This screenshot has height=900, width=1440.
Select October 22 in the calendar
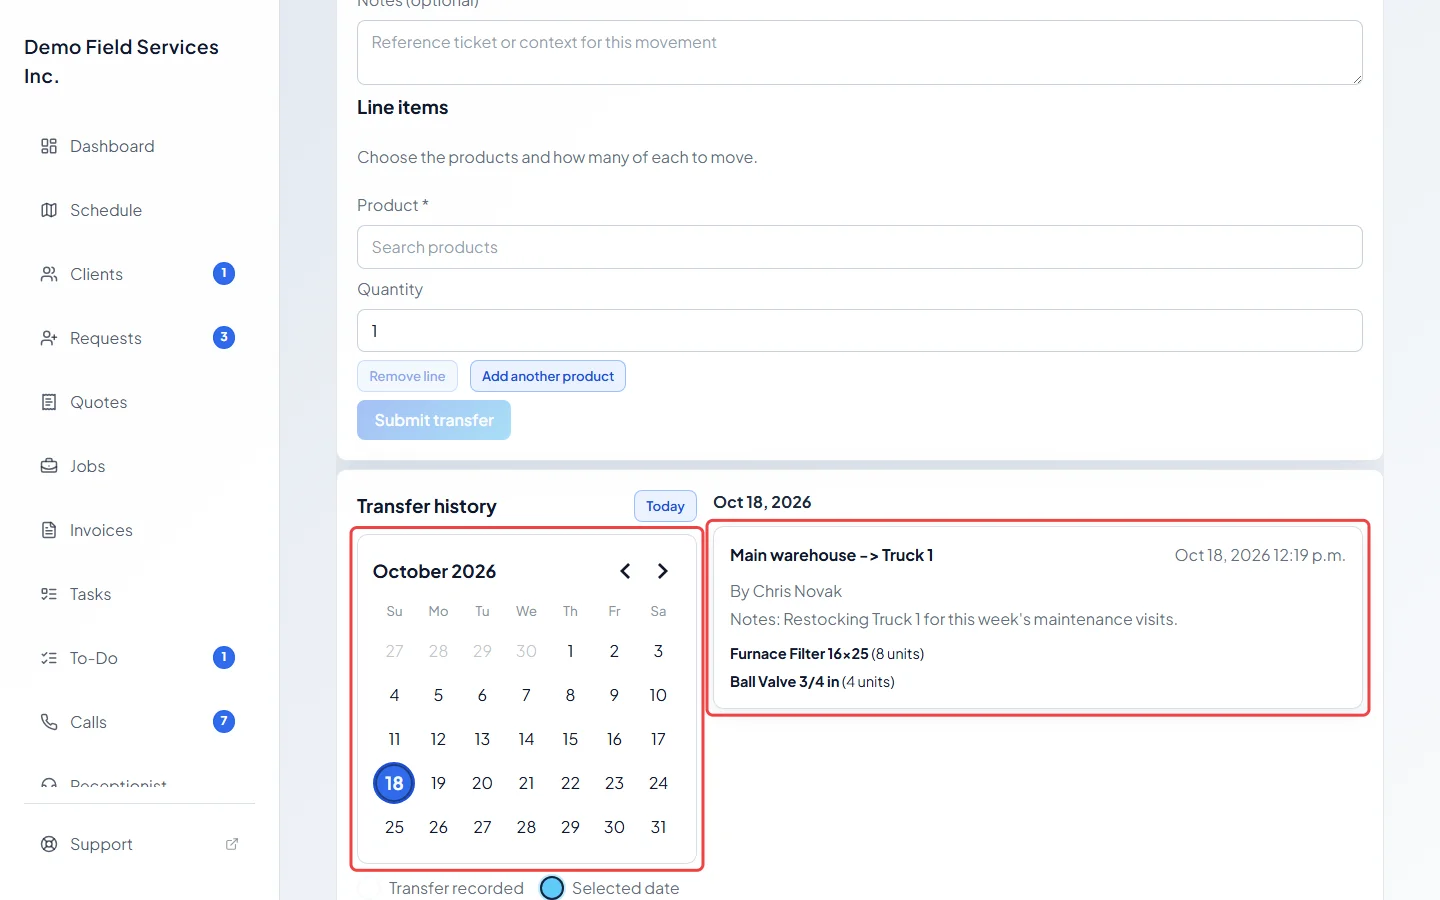click(x=570, y=783)
